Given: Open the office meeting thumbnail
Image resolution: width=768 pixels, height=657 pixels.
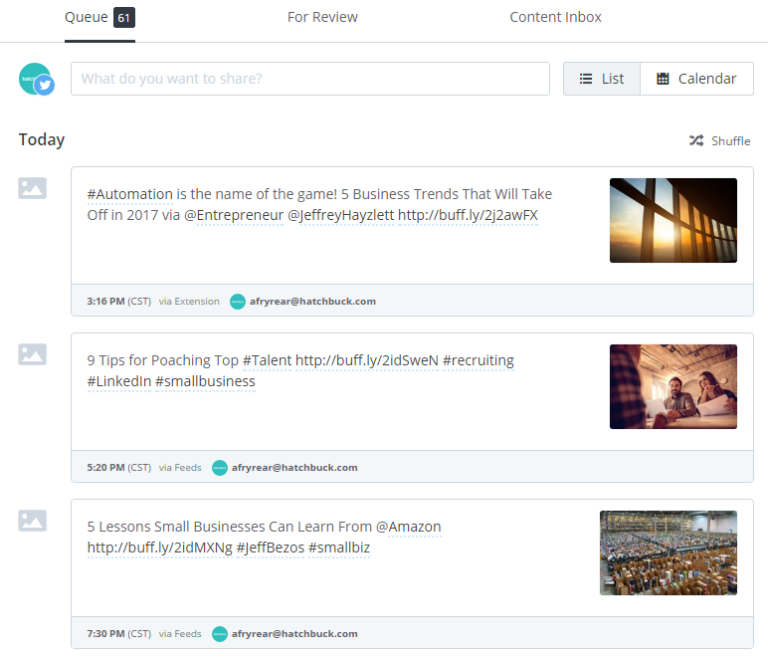Looking at the screenshot, I should coord(673,387).
